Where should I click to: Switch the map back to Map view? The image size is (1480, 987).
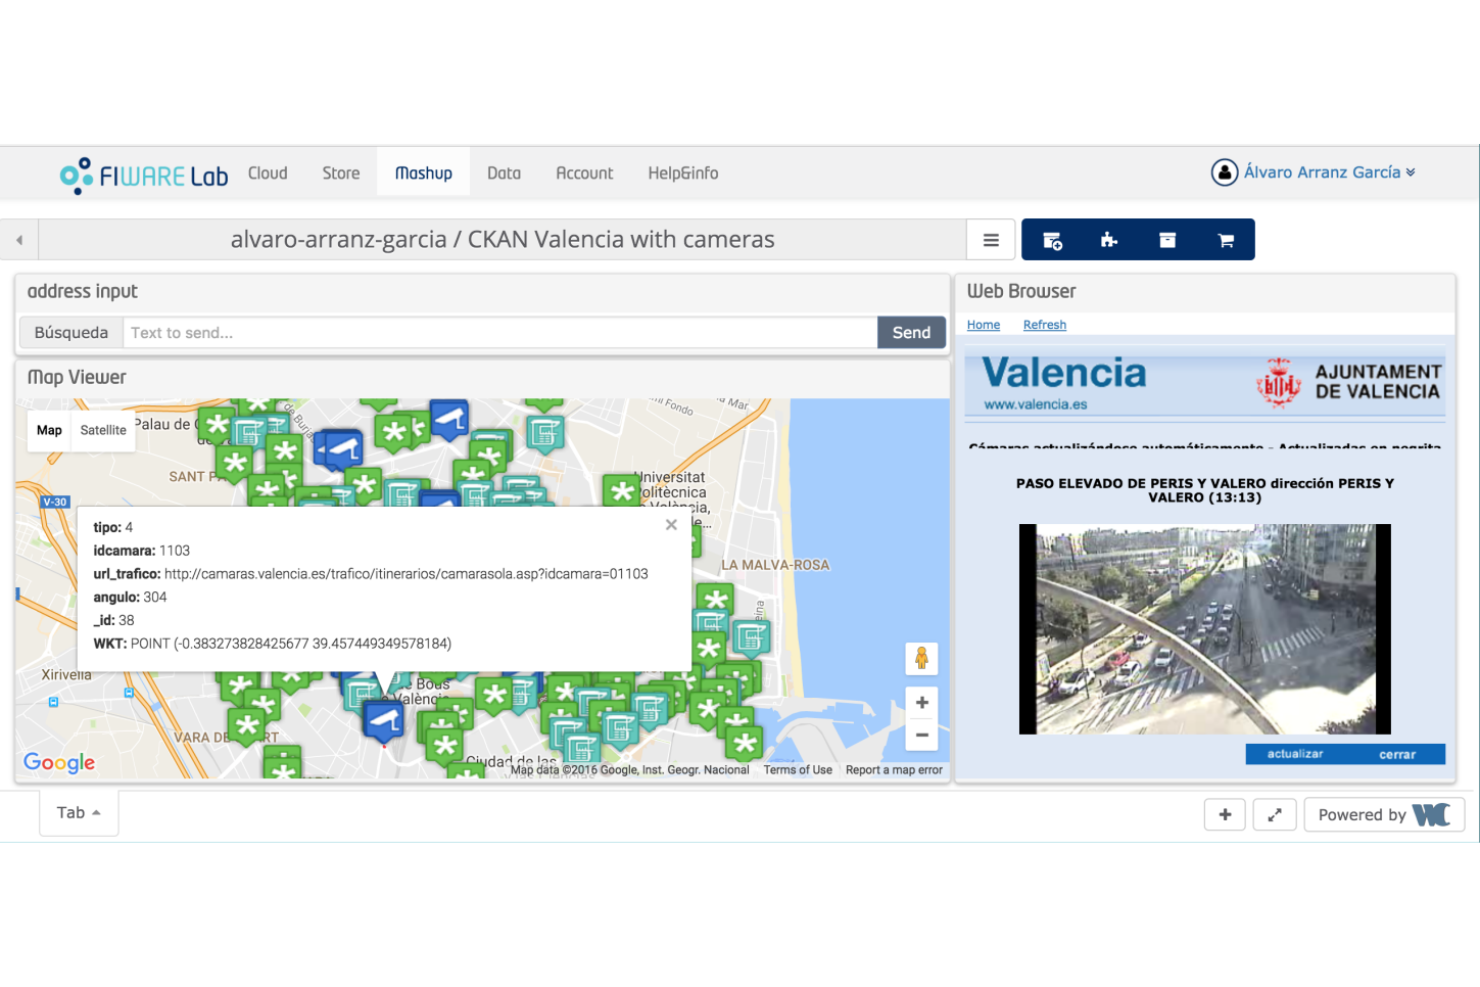48,430
